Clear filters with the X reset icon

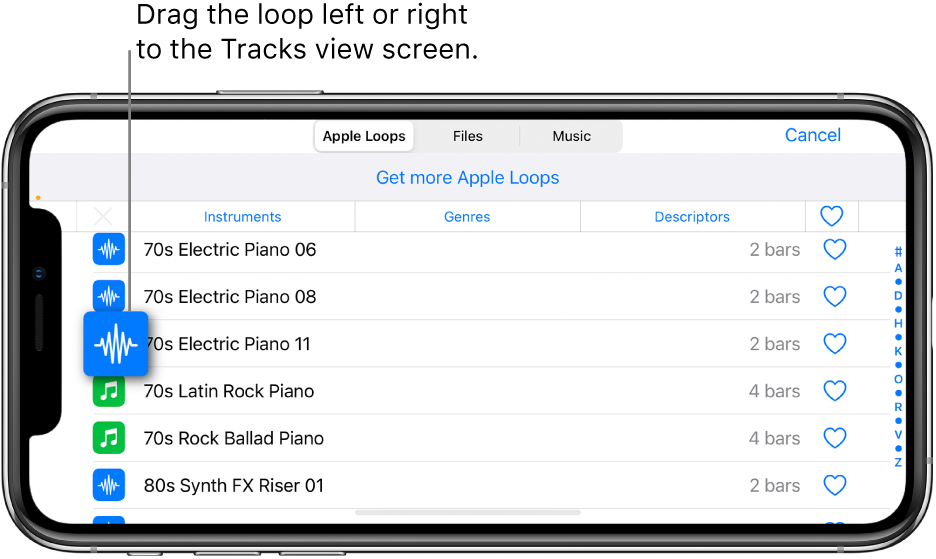pos(103,216)
